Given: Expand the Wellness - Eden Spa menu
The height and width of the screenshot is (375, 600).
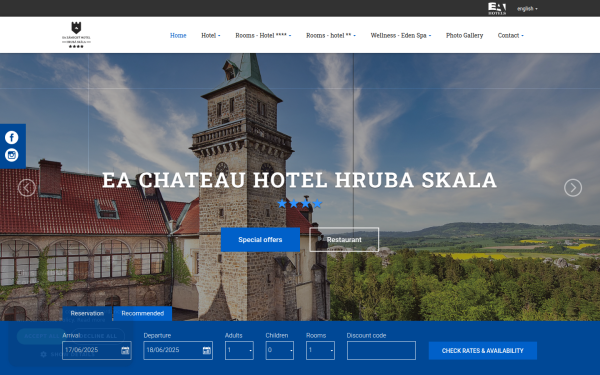Looking at the screenshot, I should click(401, 35).
